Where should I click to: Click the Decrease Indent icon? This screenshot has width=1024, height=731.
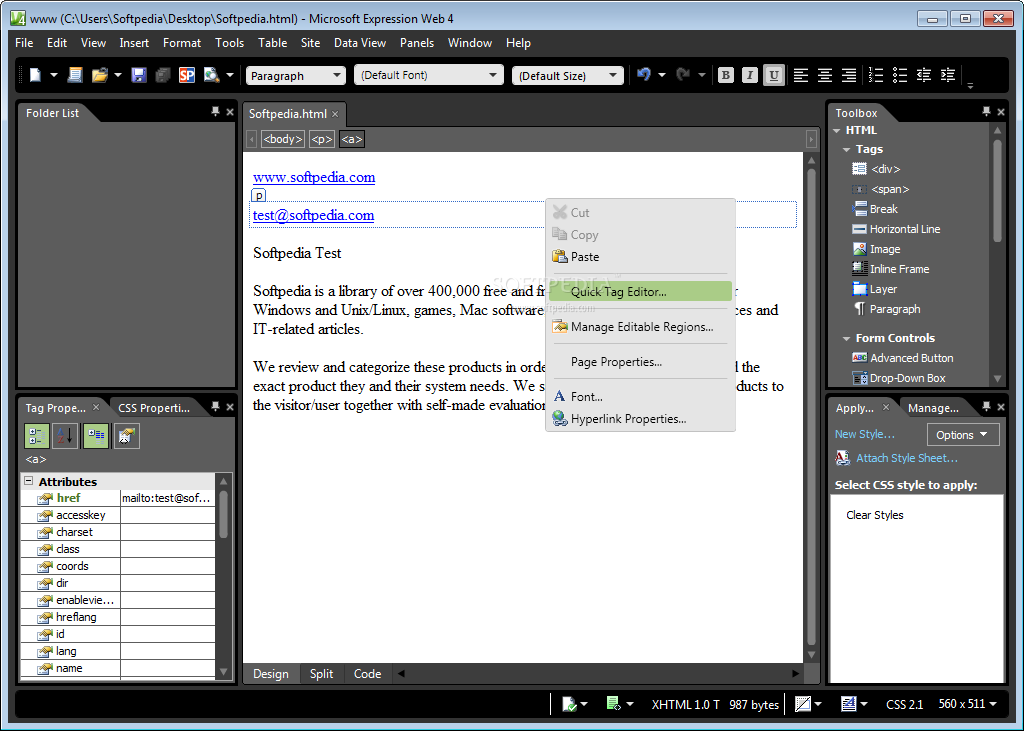point(923,75)
